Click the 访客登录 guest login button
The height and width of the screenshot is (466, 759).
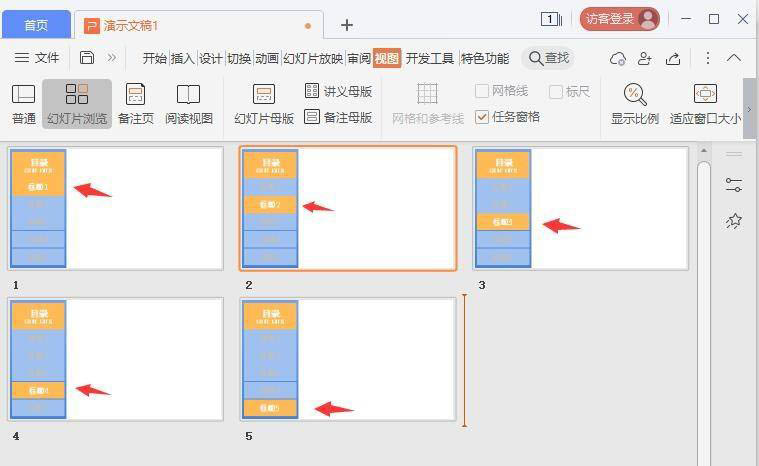620,19
